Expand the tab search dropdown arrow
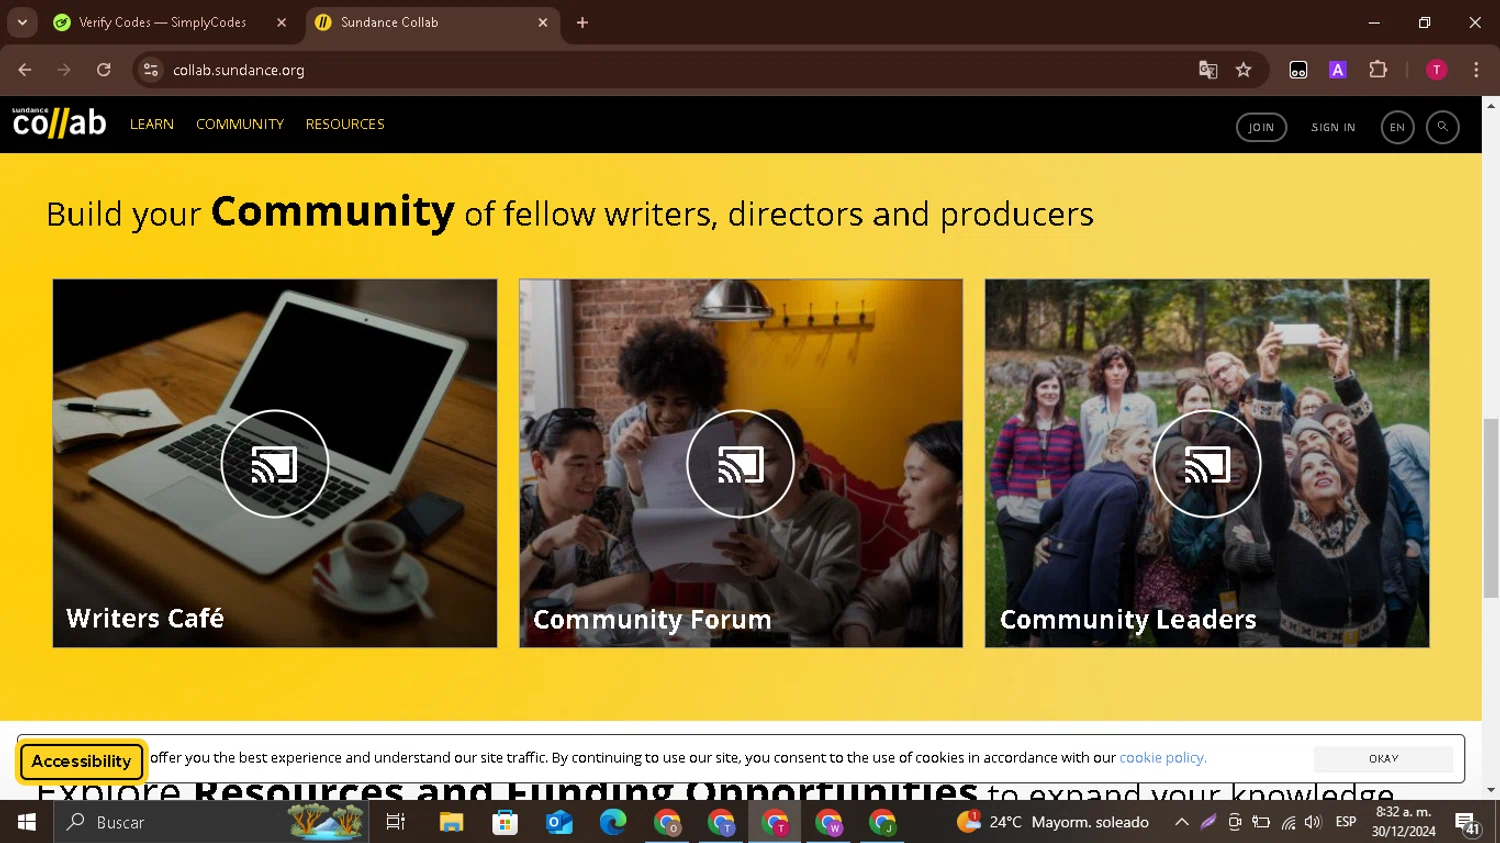The image size is (1500, 843). (22, 22)
